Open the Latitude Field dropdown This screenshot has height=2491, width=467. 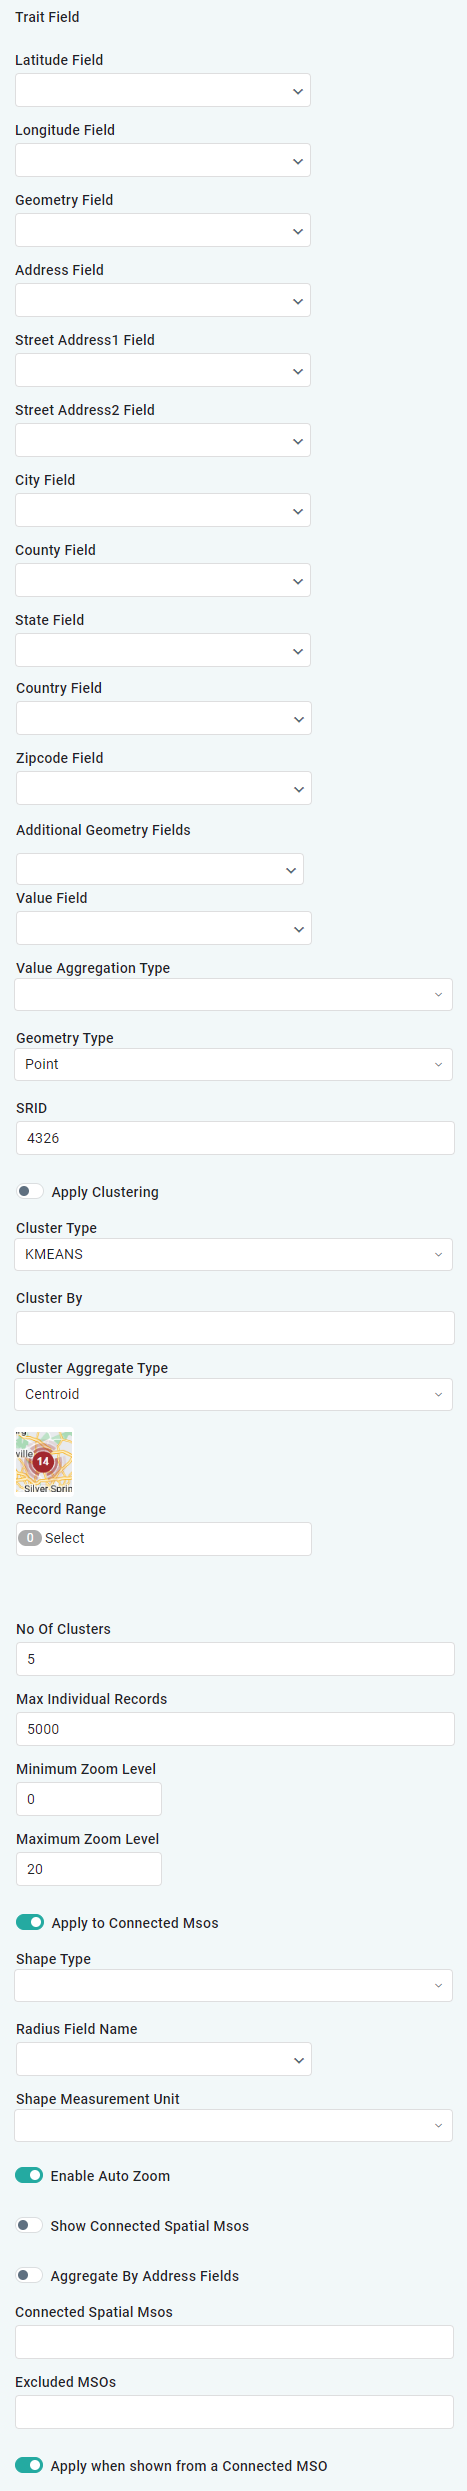pos(163,90)
